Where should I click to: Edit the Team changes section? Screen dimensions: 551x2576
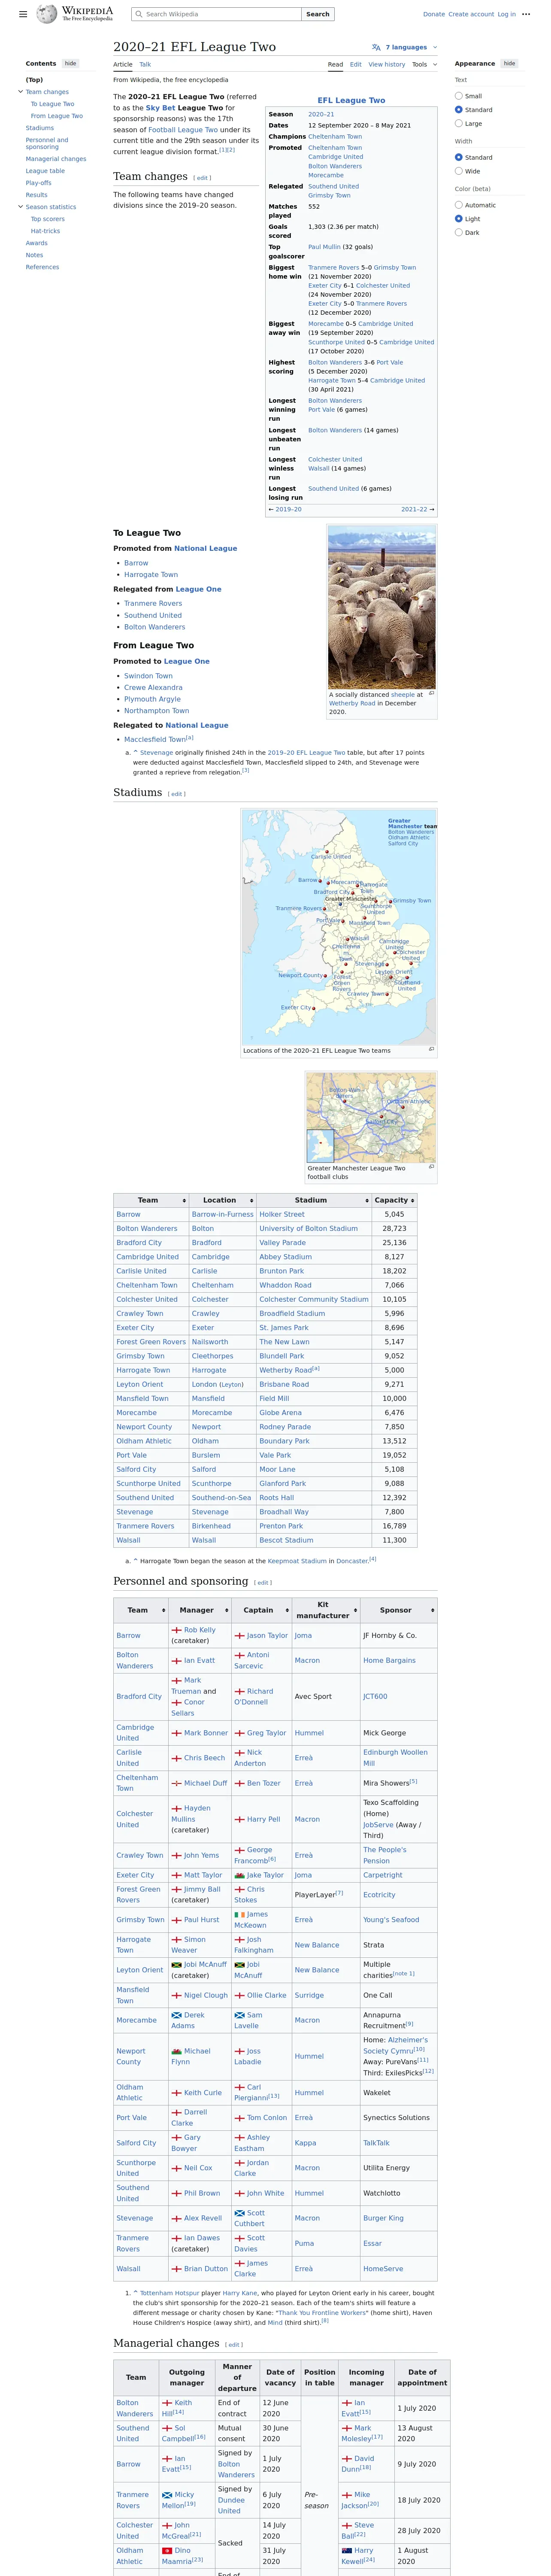(203, 178)
